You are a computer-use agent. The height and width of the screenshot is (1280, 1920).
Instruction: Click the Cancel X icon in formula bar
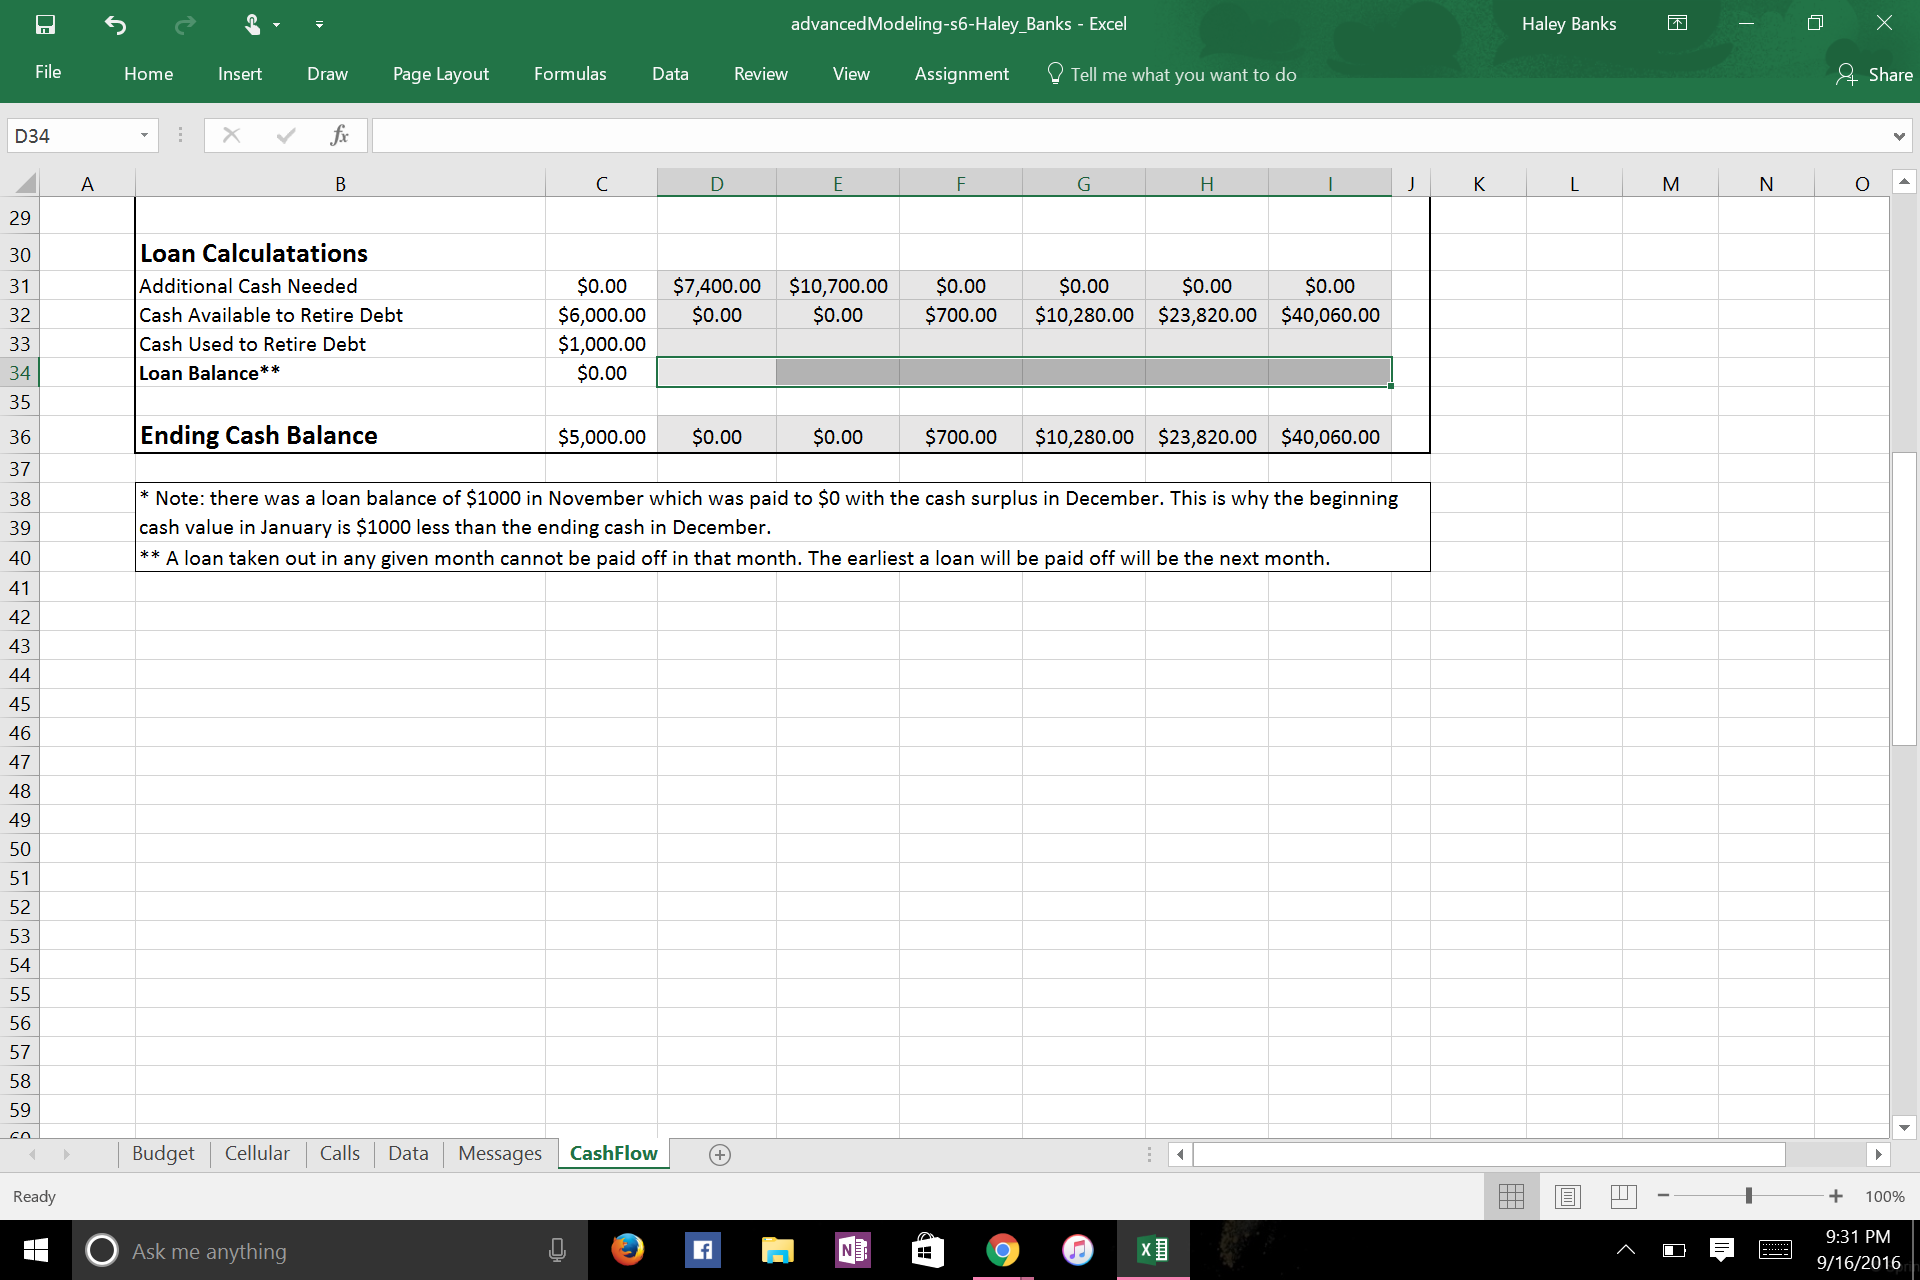tap(231, 135)
